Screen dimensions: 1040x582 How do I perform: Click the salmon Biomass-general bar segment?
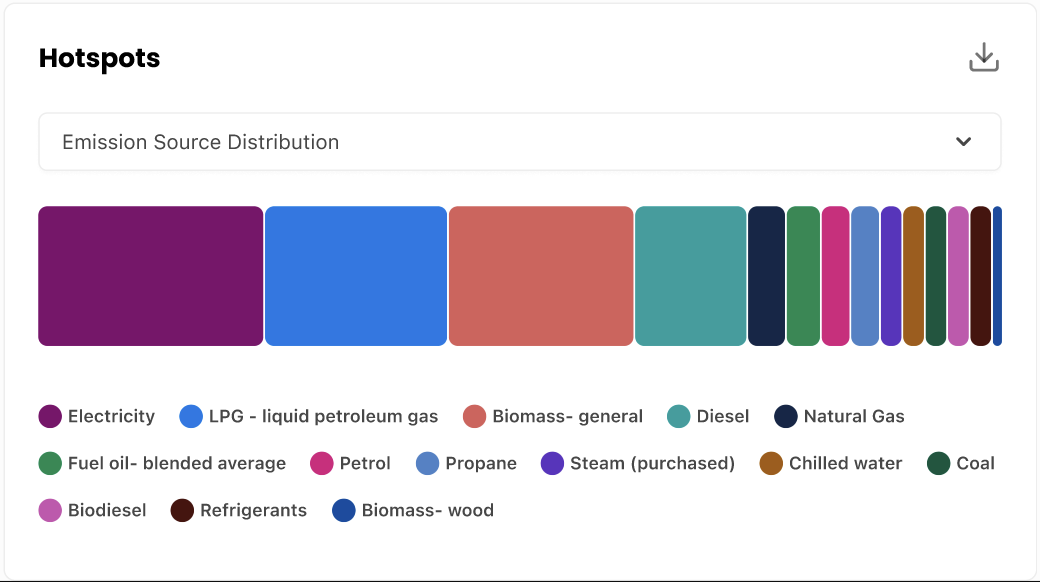[541, 276]
